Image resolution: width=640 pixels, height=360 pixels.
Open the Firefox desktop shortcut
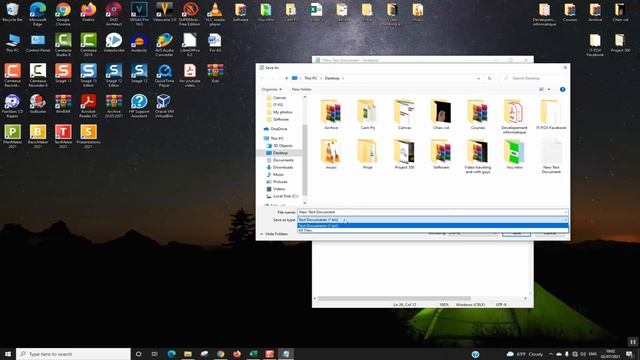(x=88, y=12)
